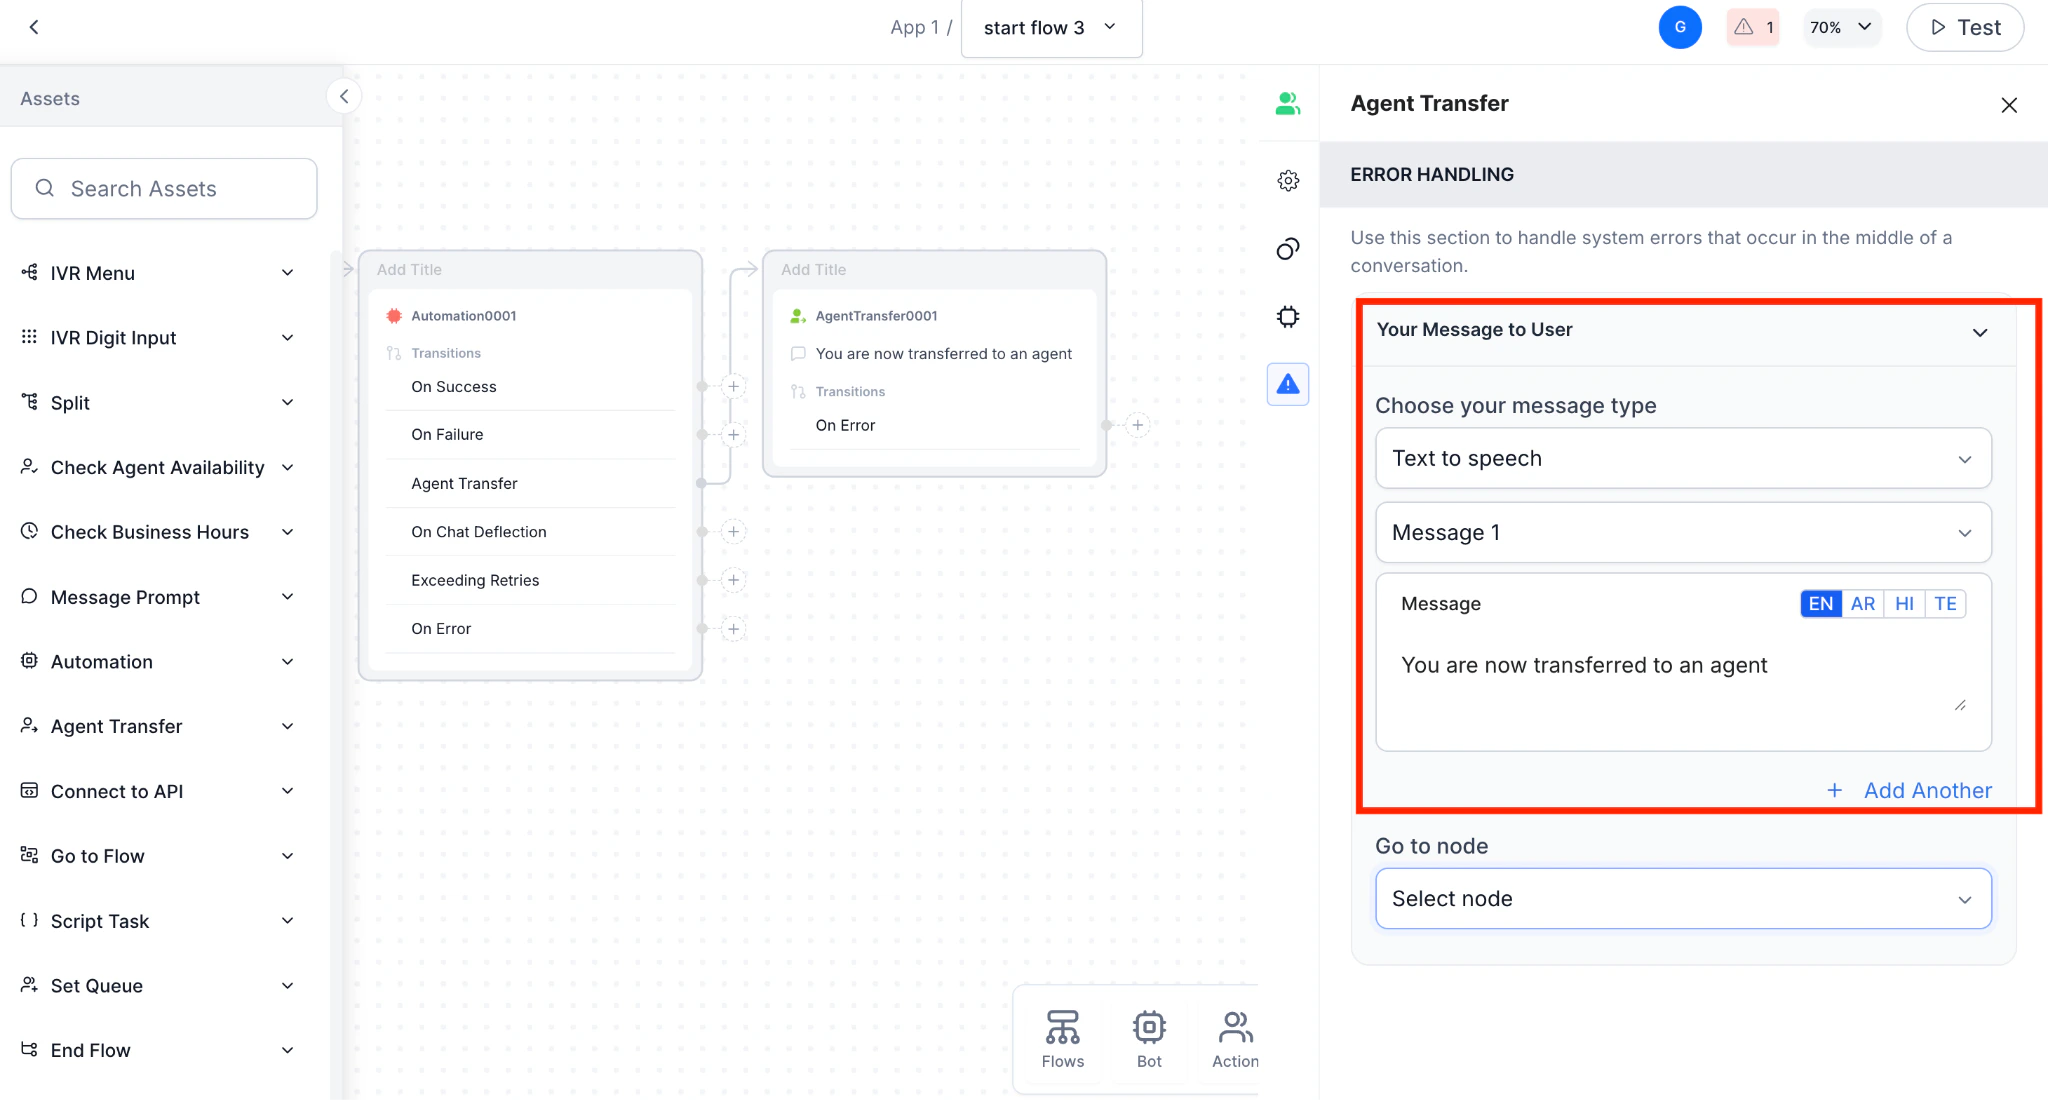Open the Bot icon in bottom toolbar
The height and width of the screenshot is (1100, 2048).
pos(1149,1037)
